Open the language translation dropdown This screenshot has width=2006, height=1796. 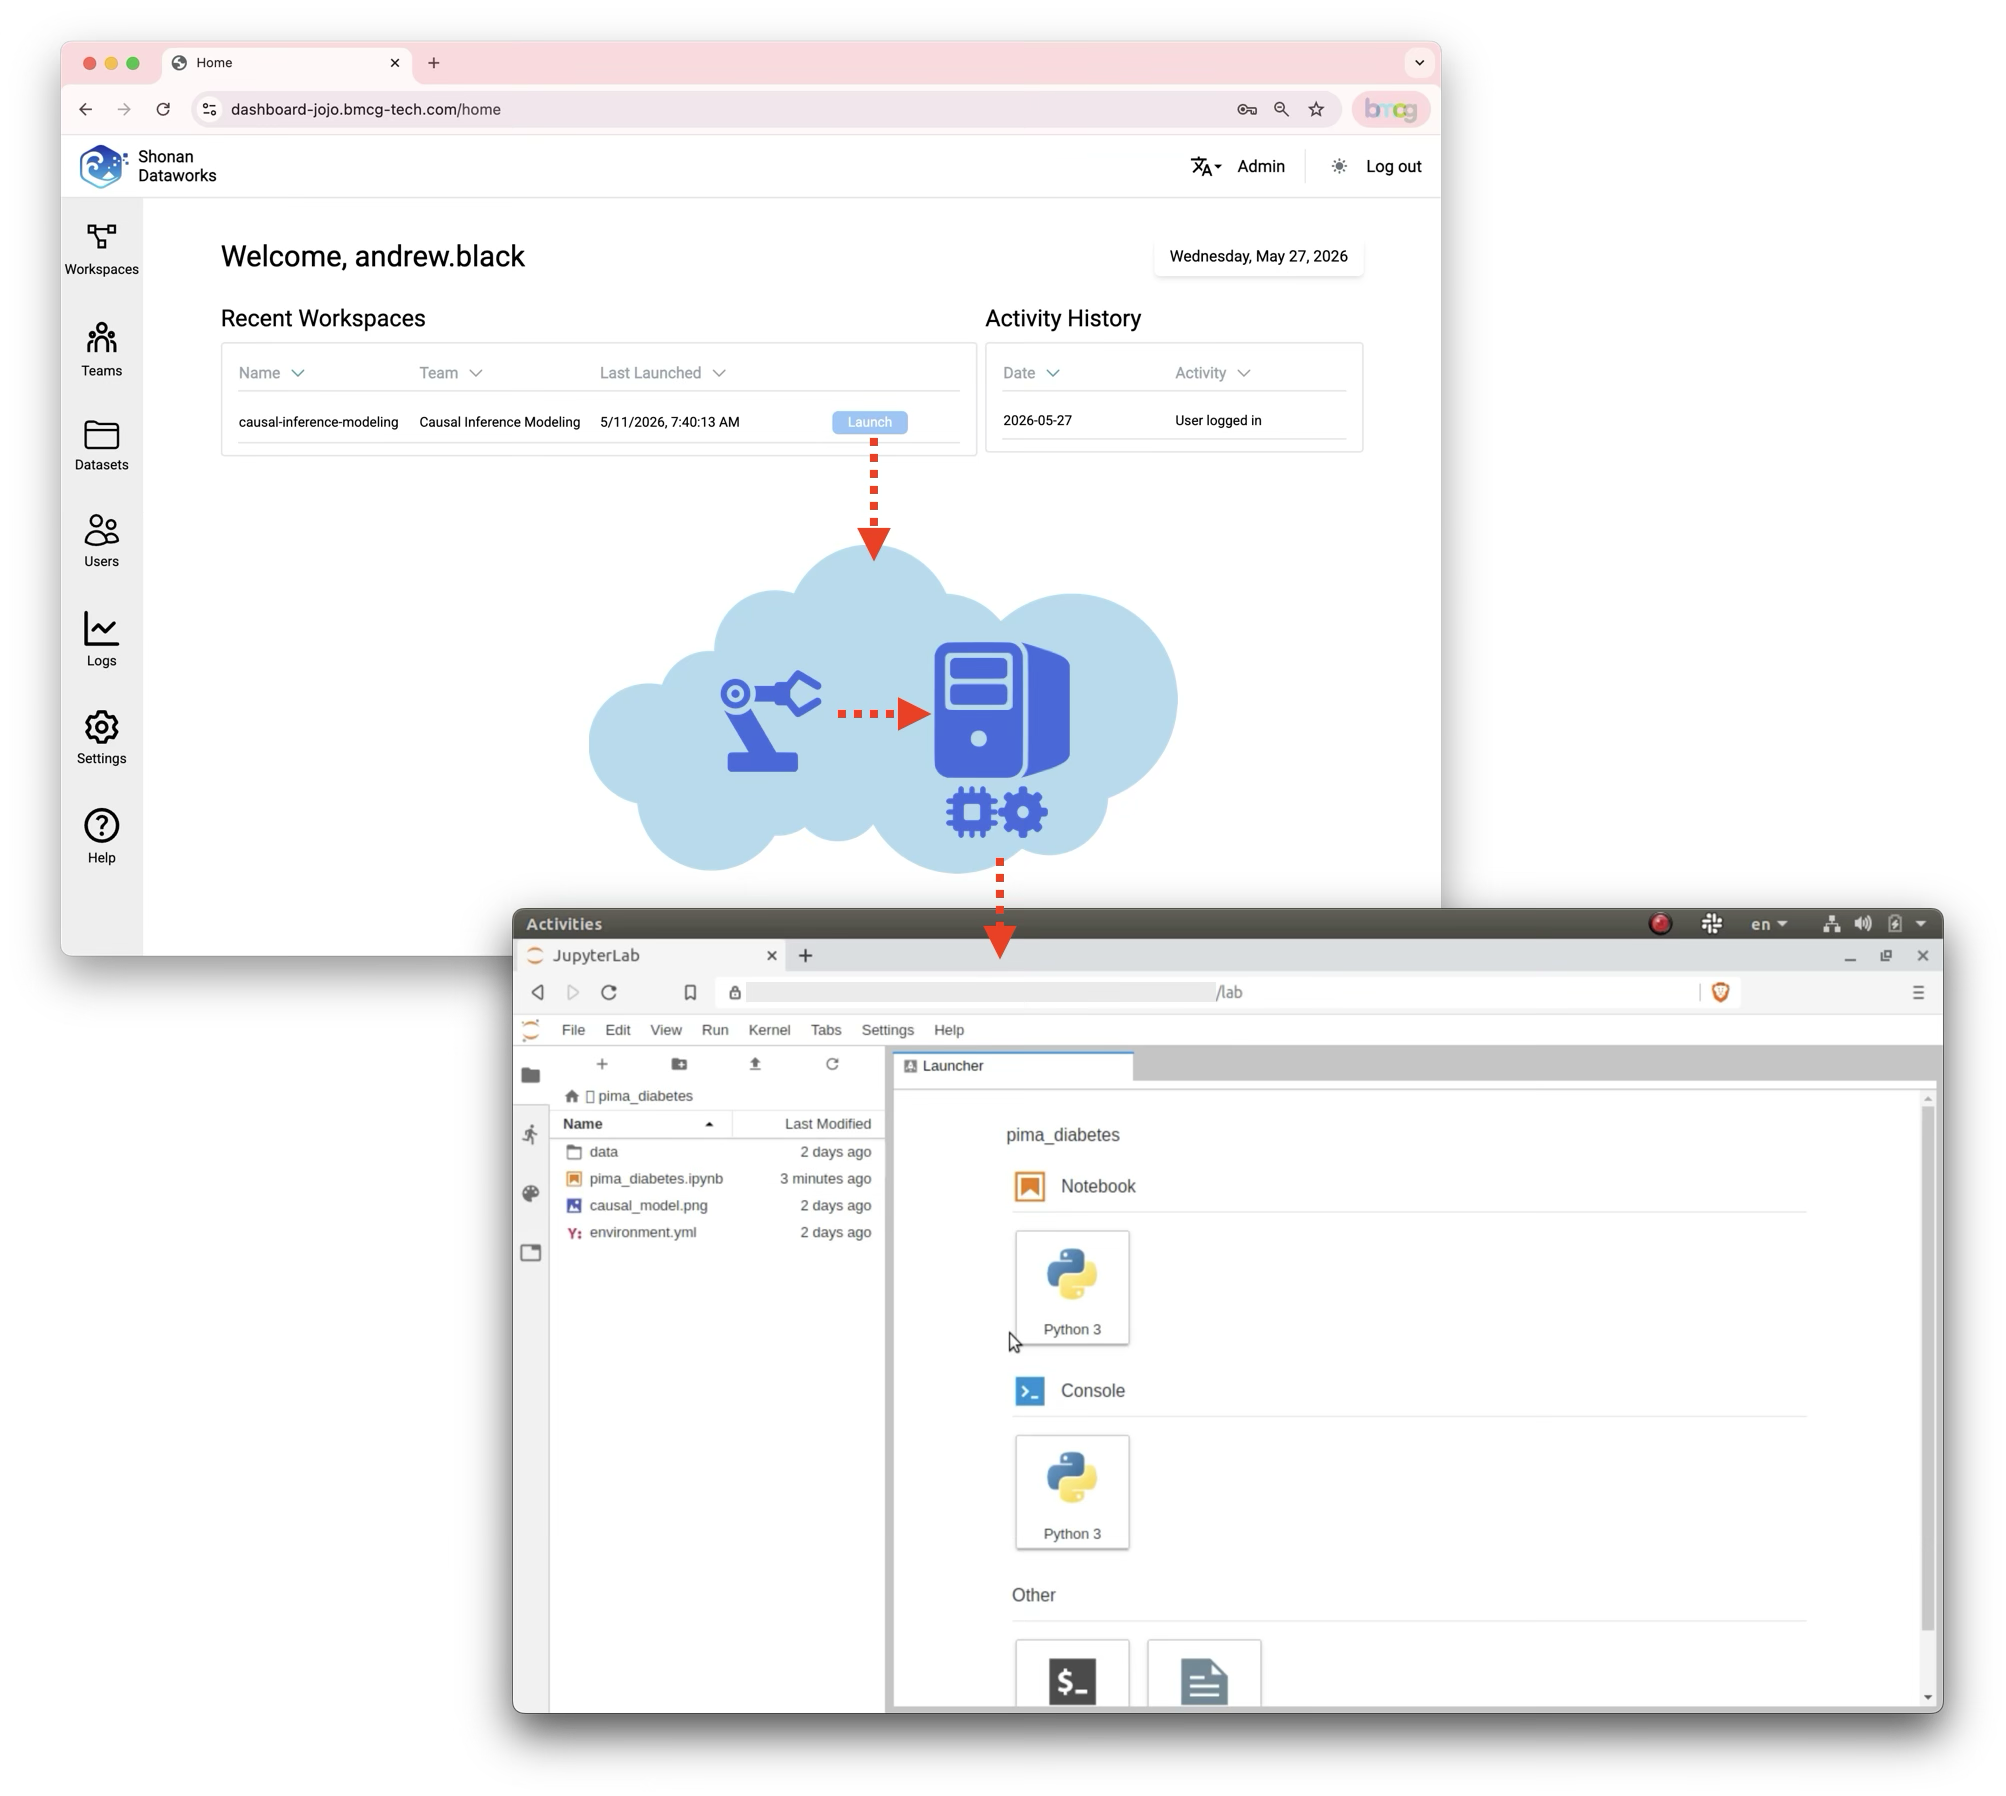pyautogui.click(x=1205, y=166)
